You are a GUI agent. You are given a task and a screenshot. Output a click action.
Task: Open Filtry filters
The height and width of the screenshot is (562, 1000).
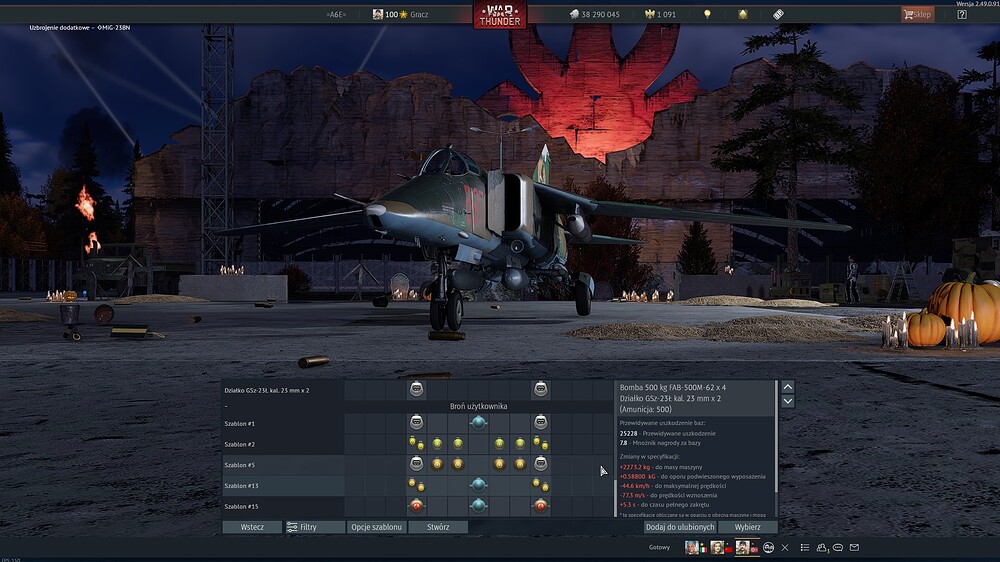click(302, 527)
